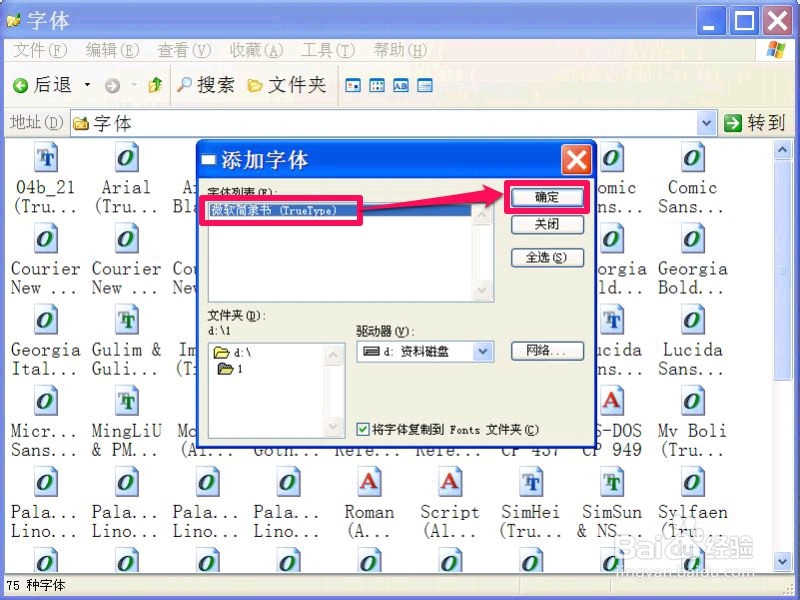Select the Micr... Sans font icon

pyautogui.click(x=45, y=401)
